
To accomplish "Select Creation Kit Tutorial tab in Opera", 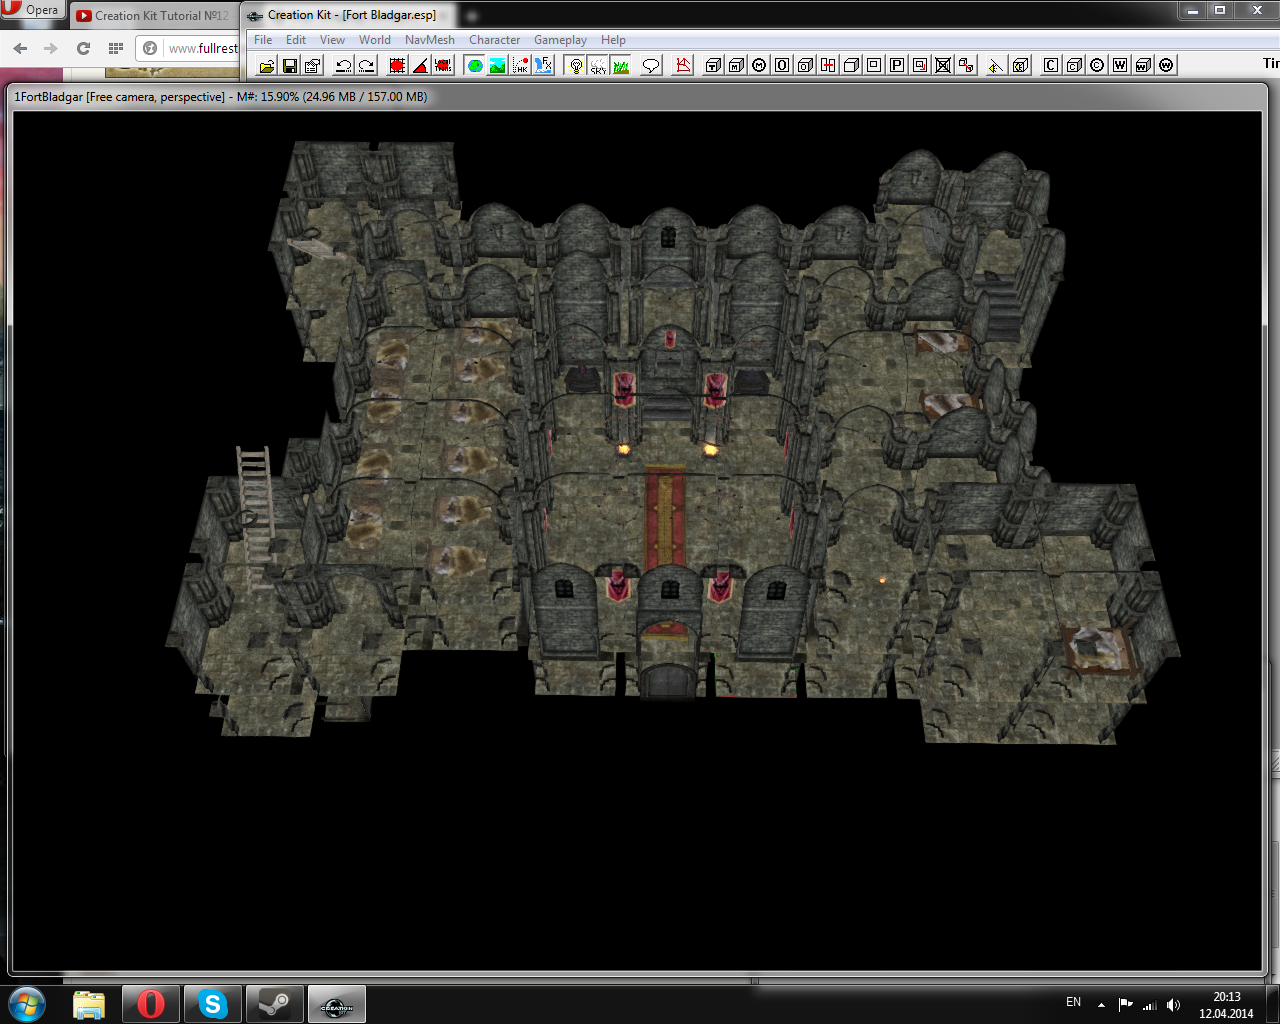I will coord(153,15).
